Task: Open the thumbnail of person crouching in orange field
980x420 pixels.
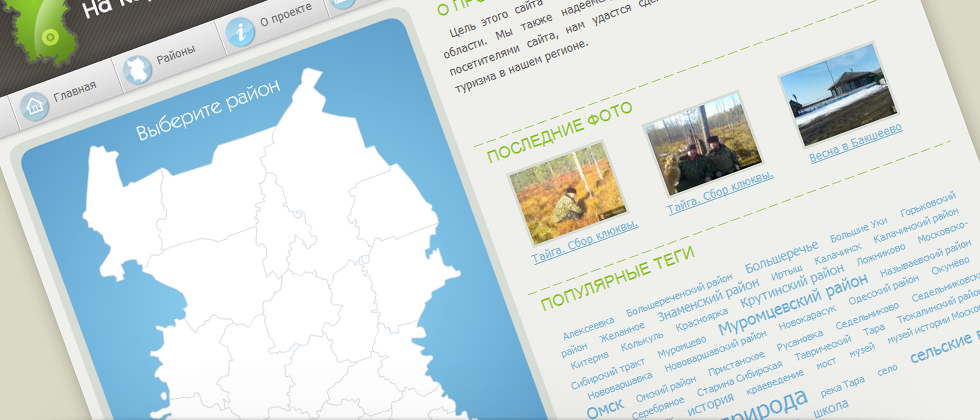Action: (x=568, y=193)
